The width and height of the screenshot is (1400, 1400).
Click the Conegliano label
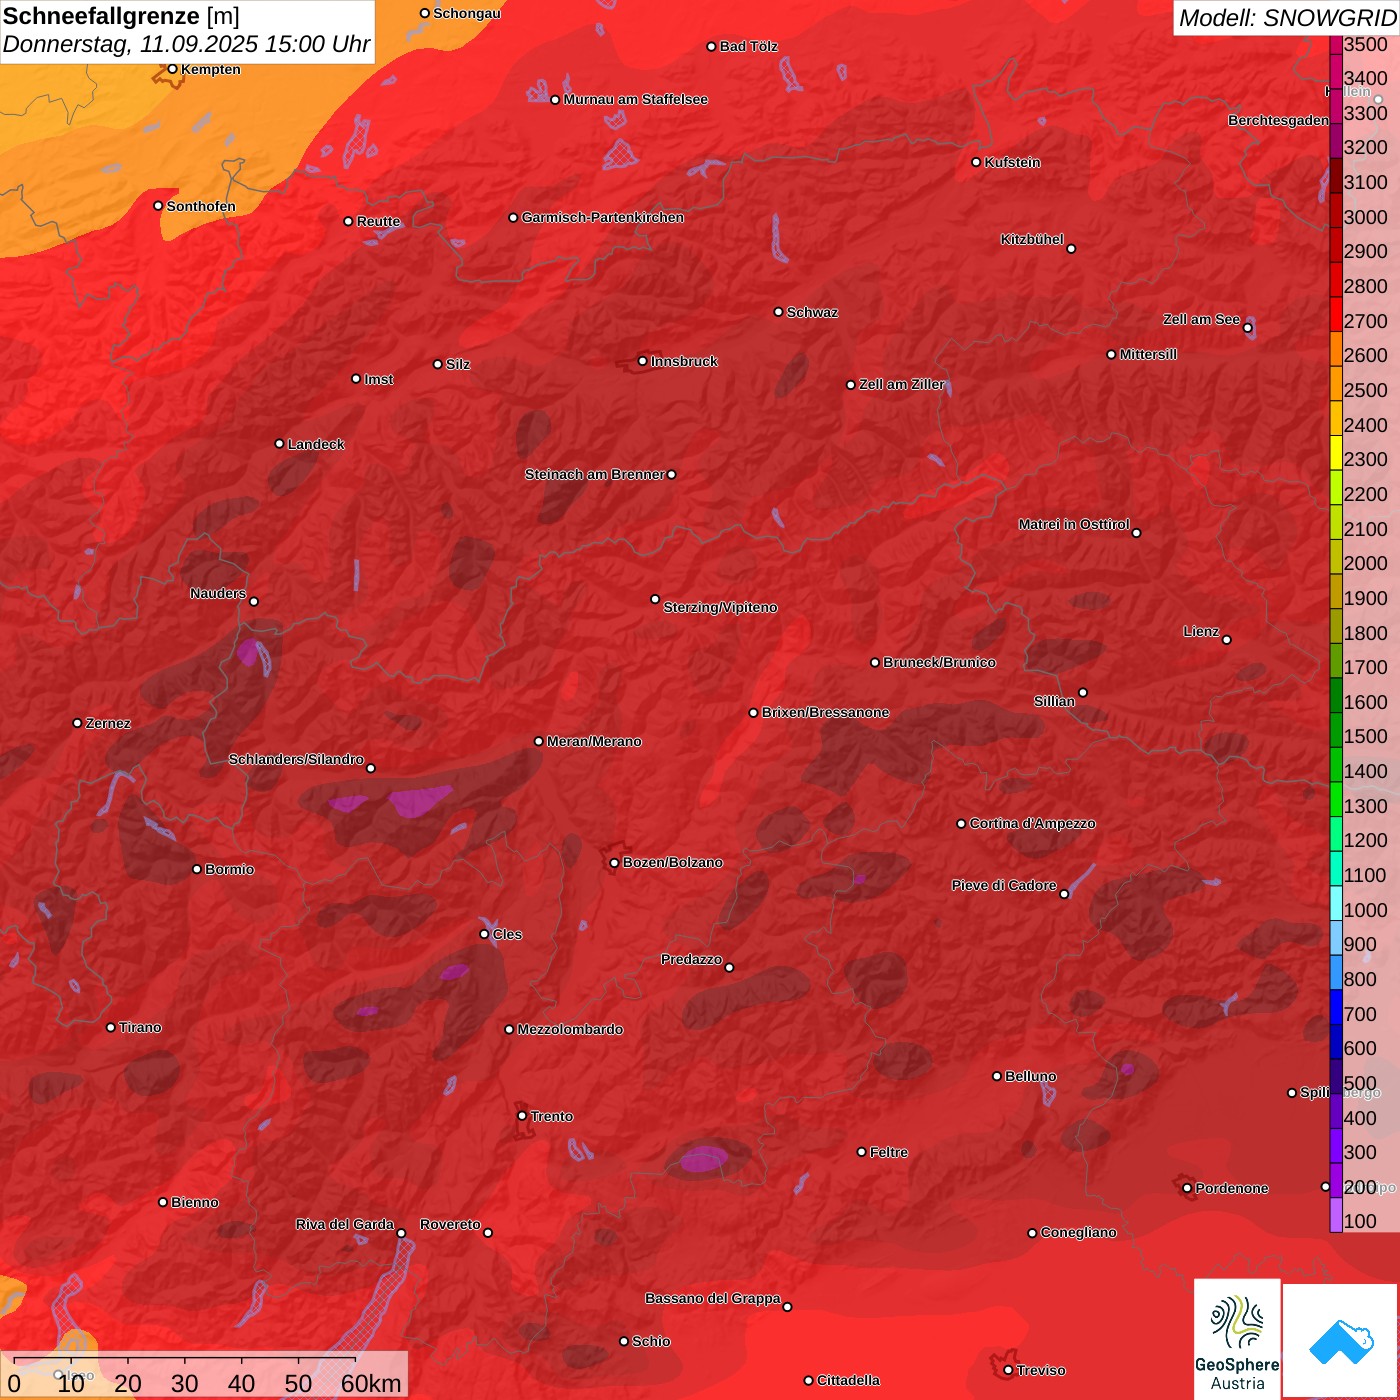(x=1079, y=1232)
